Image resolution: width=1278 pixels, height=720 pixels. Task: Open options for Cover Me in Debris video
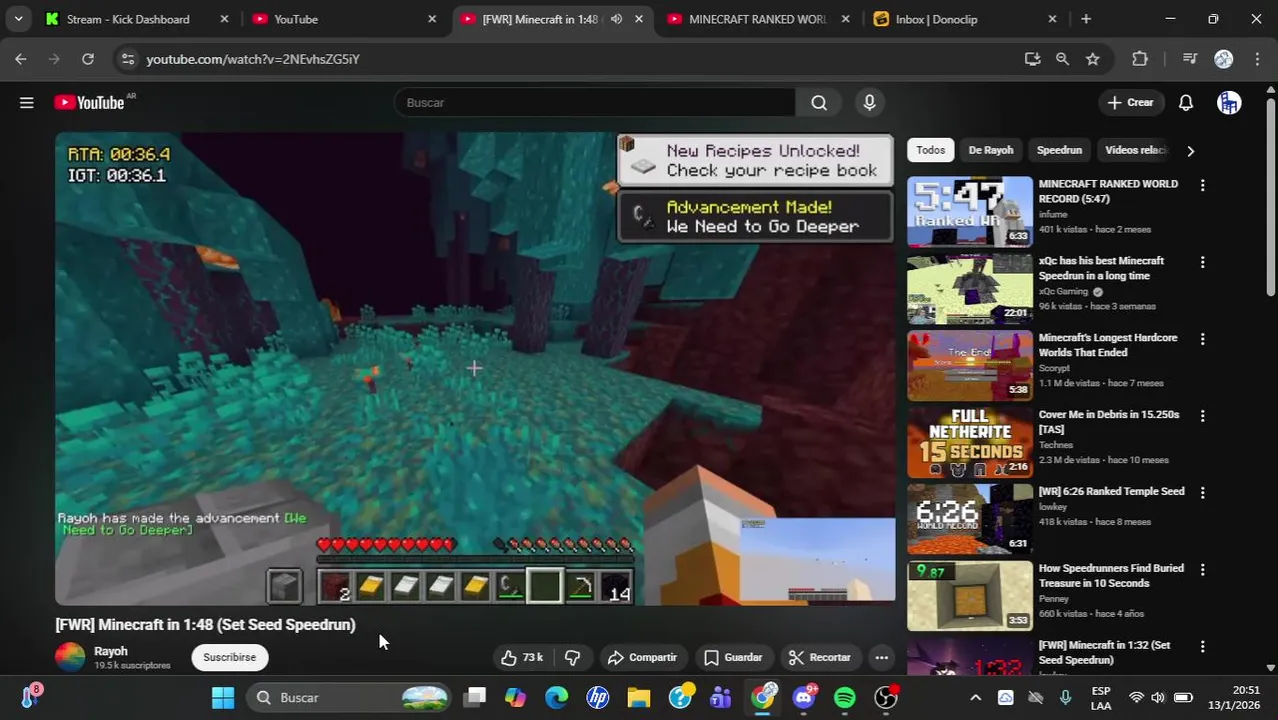click(x=1202, y=415)
